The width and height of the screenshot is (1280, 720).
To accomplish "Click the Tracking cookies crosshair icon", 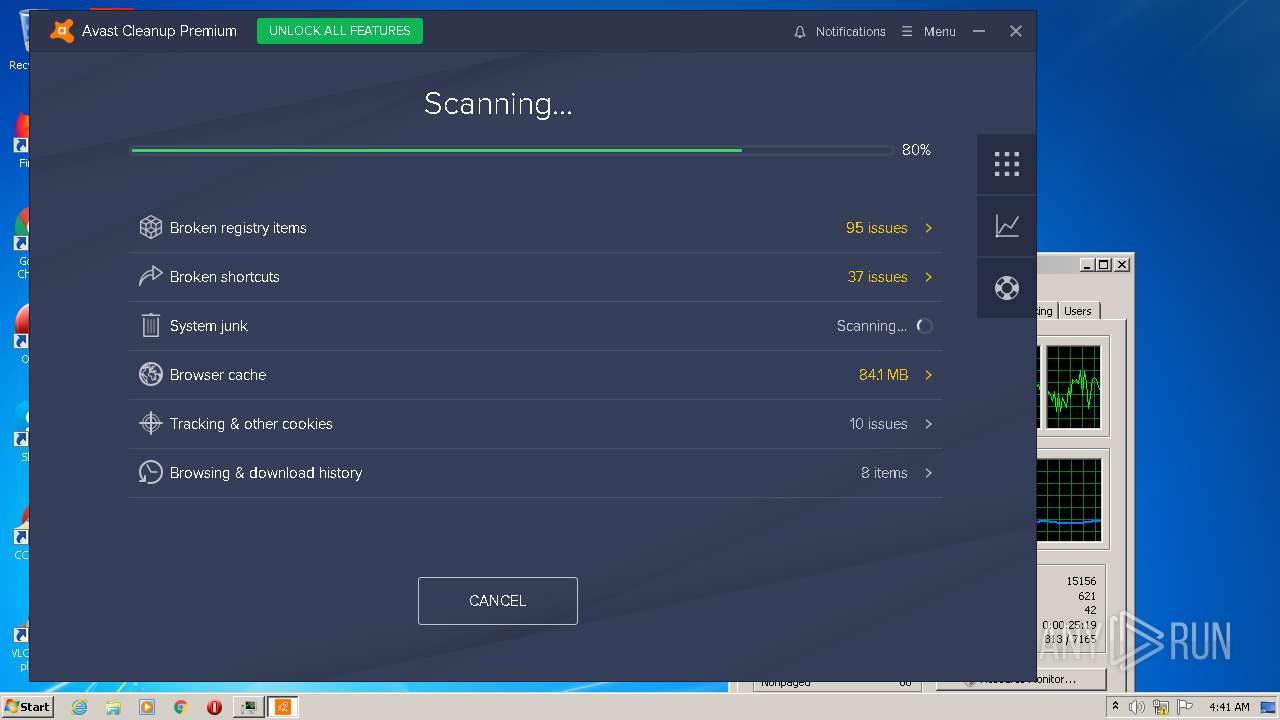I will tap(150, 424).
